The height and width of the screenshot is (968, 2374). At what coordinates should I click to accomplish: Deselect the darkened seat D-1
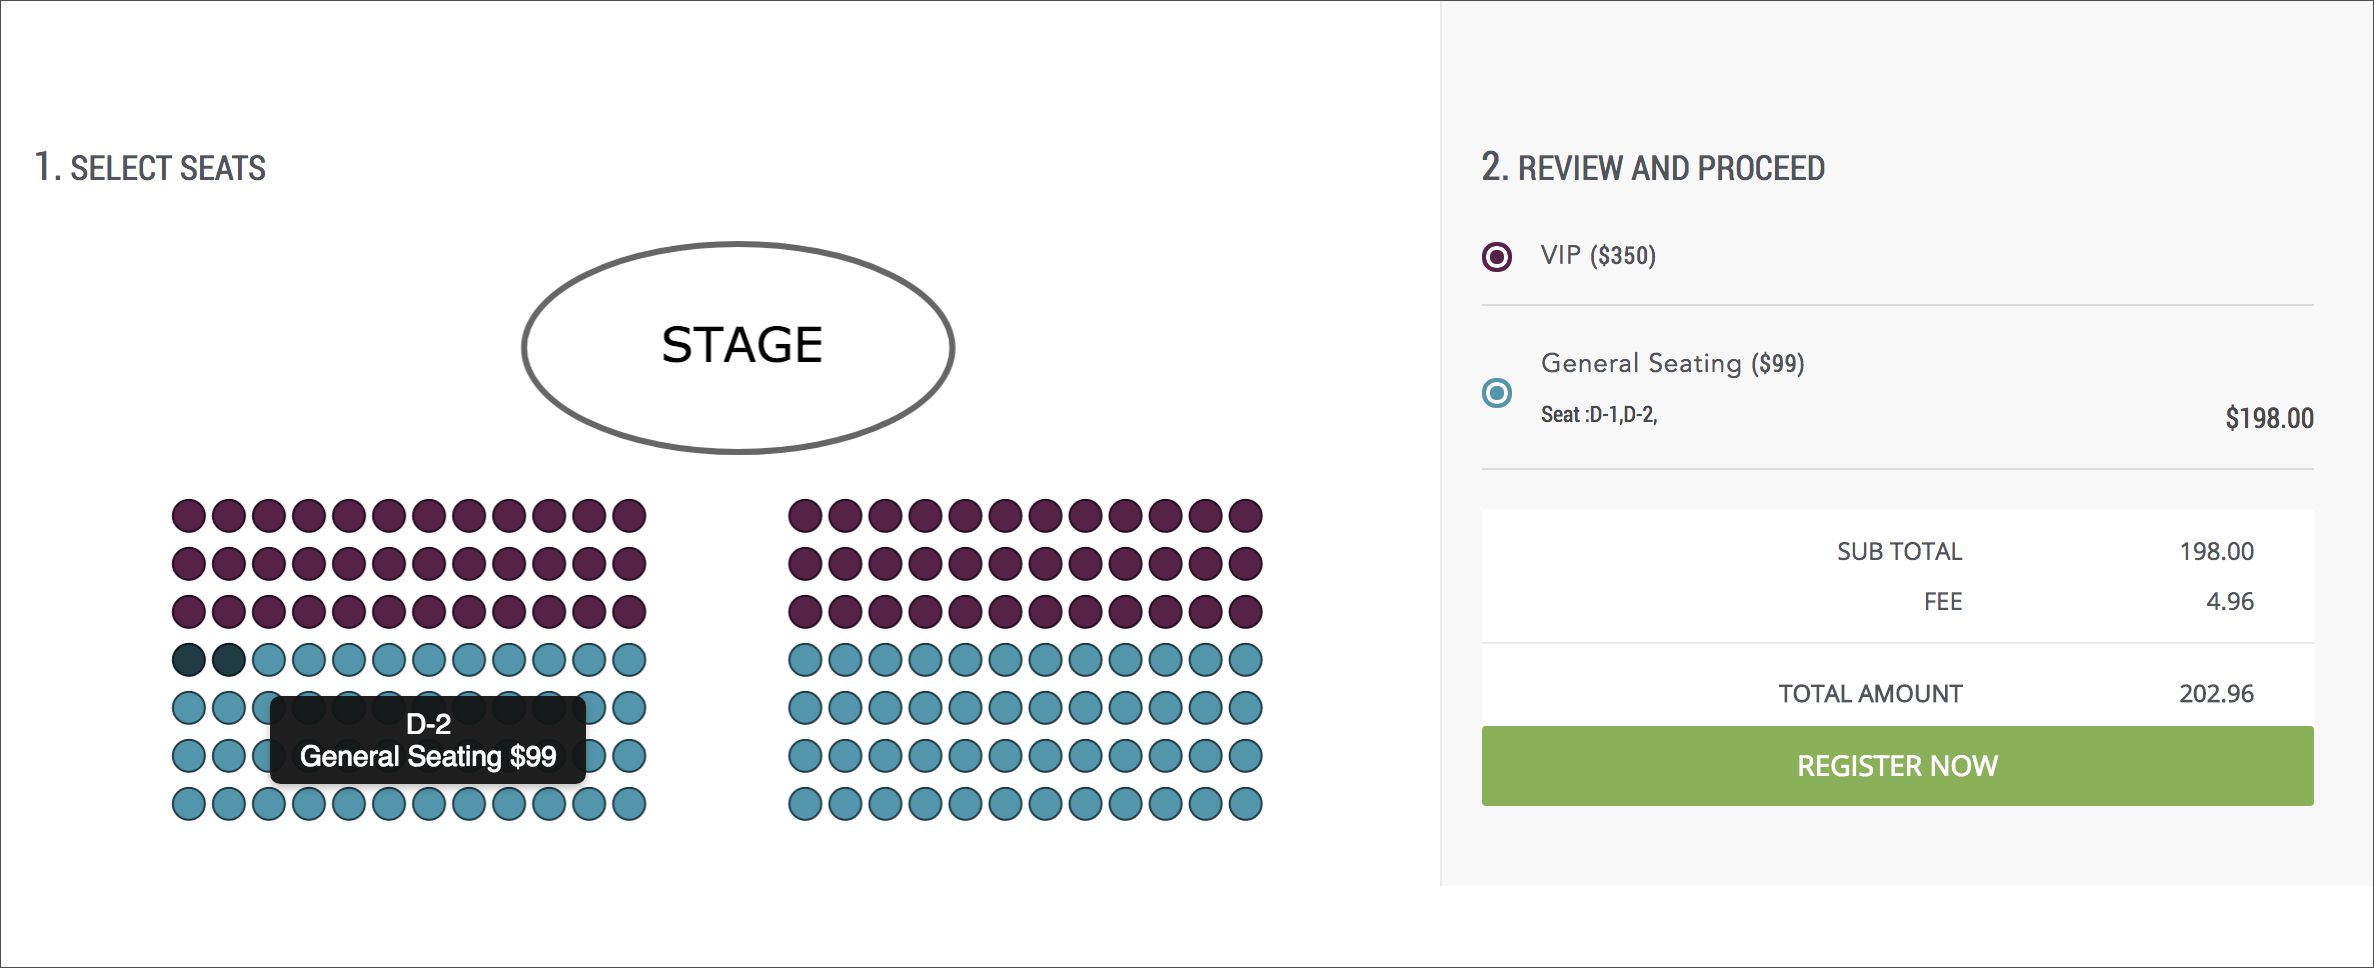click(x=189, y=660)
